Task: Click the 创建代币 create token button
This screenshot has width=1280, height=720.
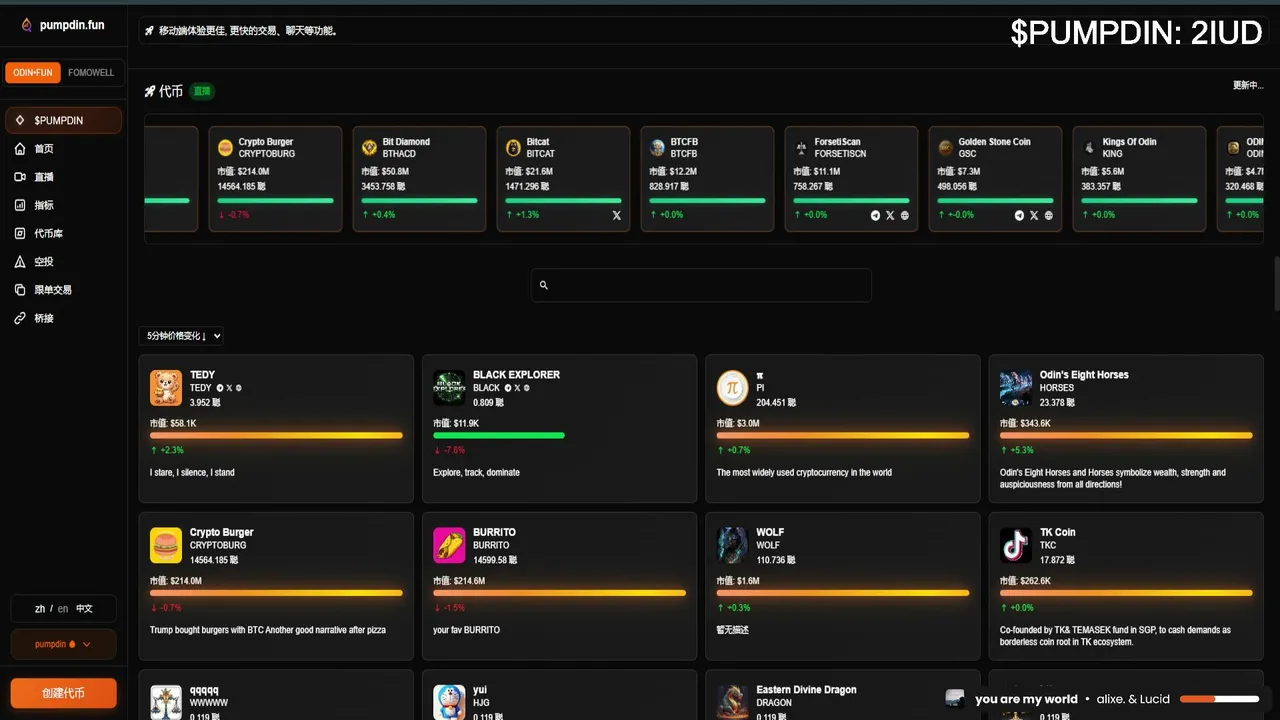Action: pos(63,693)
